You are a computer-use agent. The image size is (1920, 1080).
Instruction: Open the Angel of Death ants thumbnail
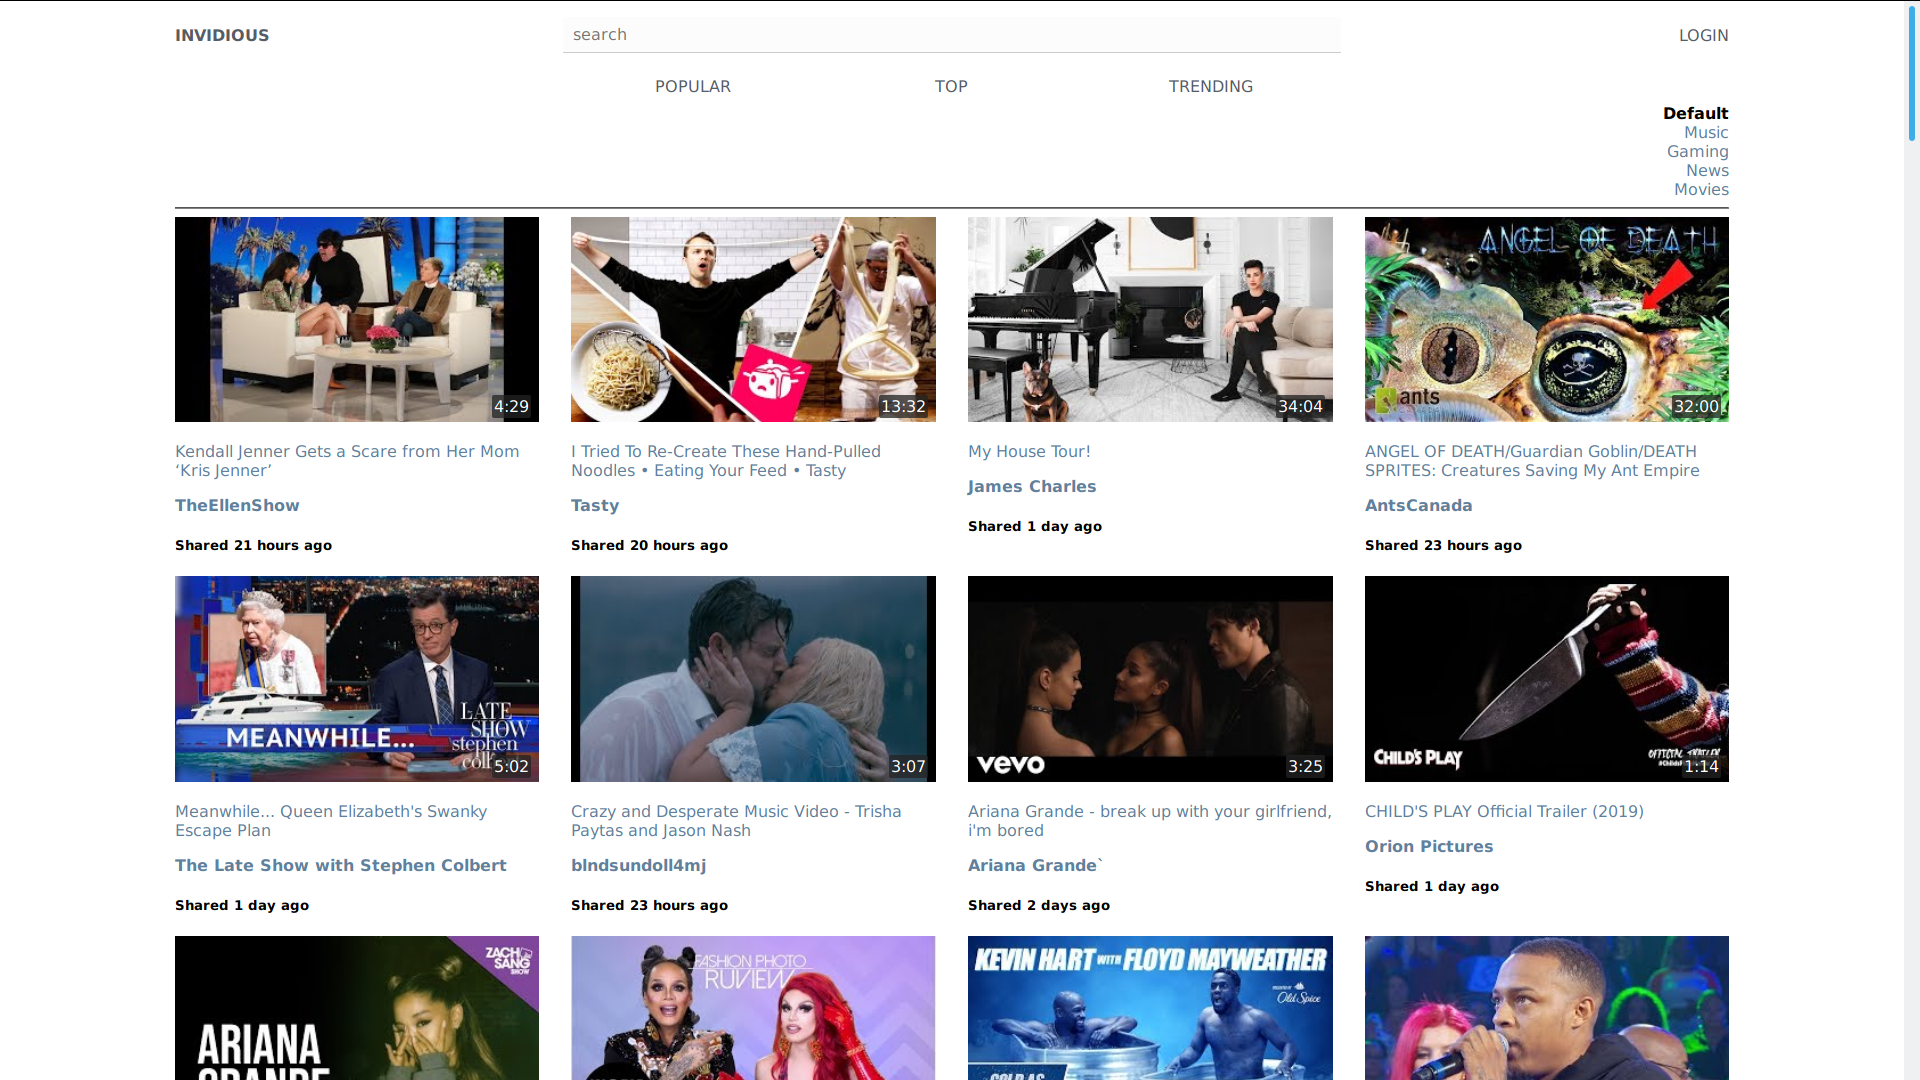[1546, 319]
